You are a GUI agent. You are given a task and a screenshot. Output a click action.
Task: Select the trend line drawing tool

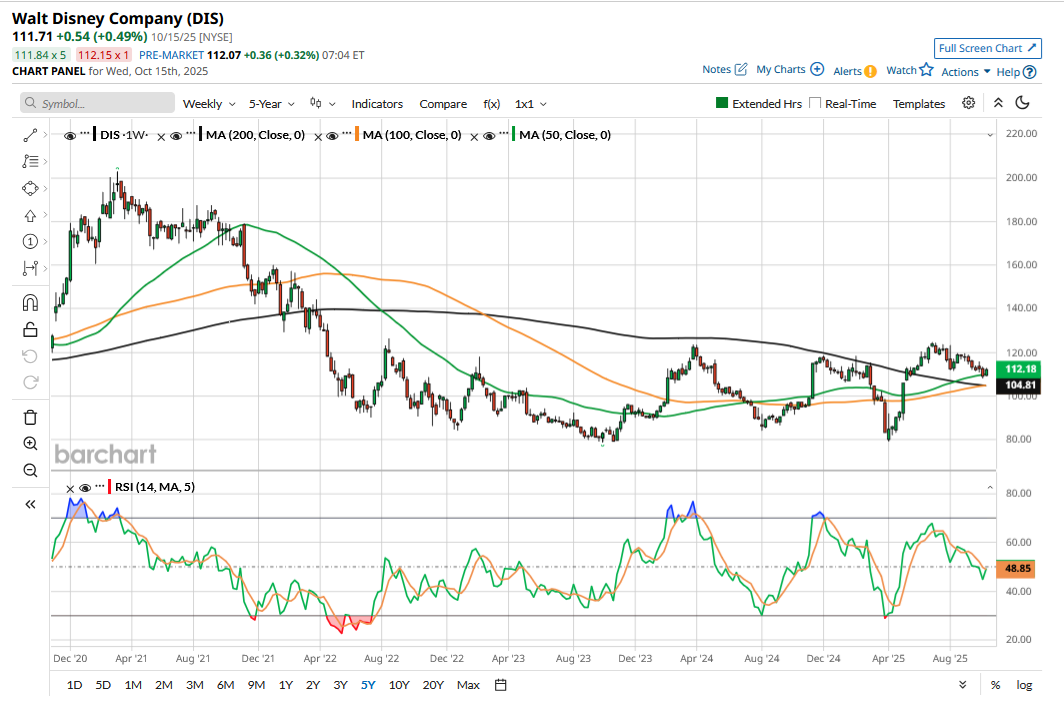click(x=30, y=135)
